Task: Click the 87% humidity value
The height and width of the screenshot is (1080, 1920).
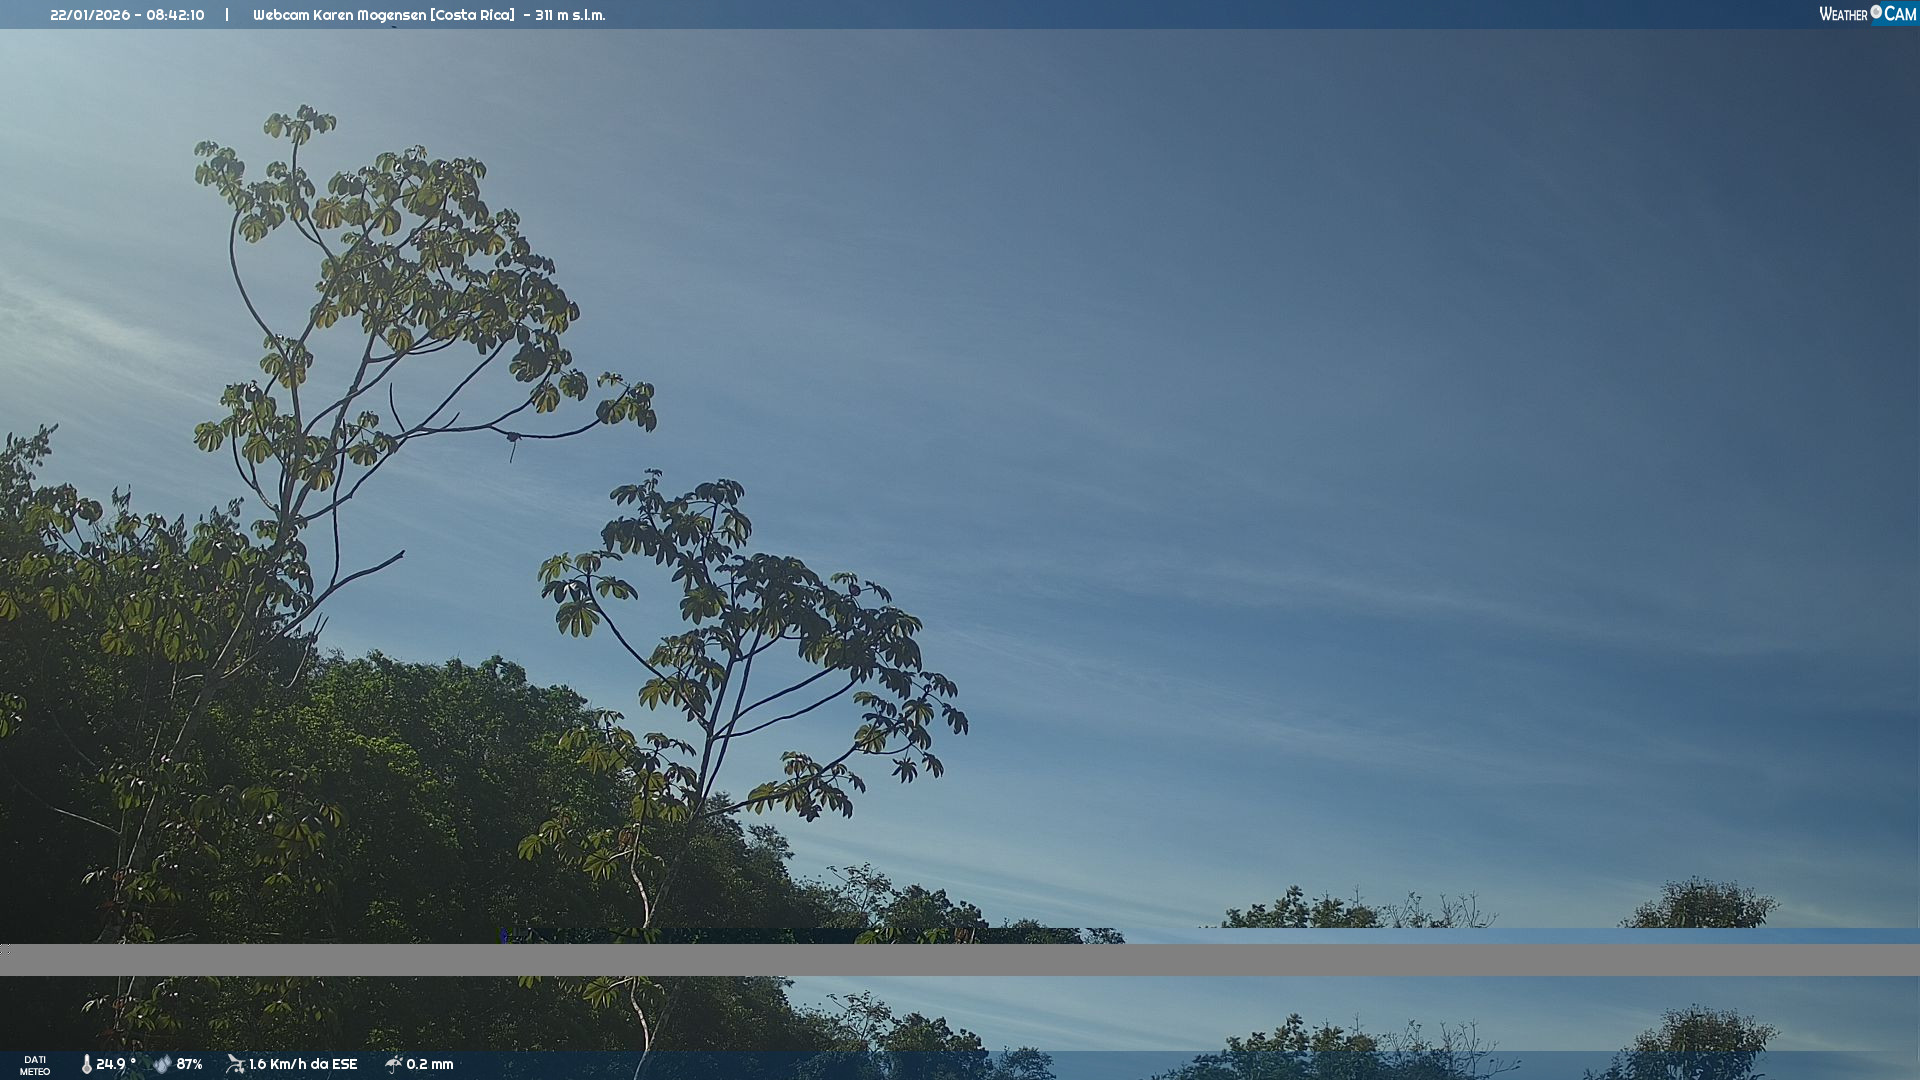Action: pyautogui.click(x=189, y=1064)
